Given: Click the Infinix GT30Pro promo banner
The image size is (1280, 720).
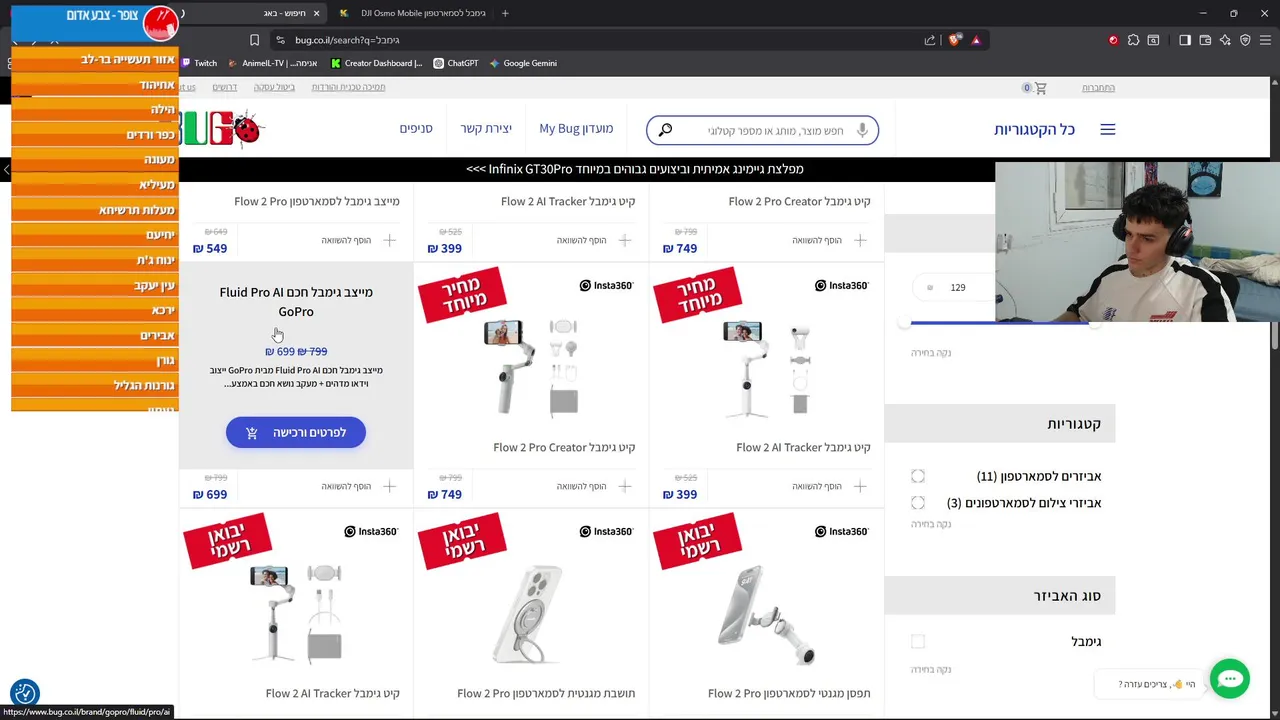Looking at the screenshot, I should [635, 169].
